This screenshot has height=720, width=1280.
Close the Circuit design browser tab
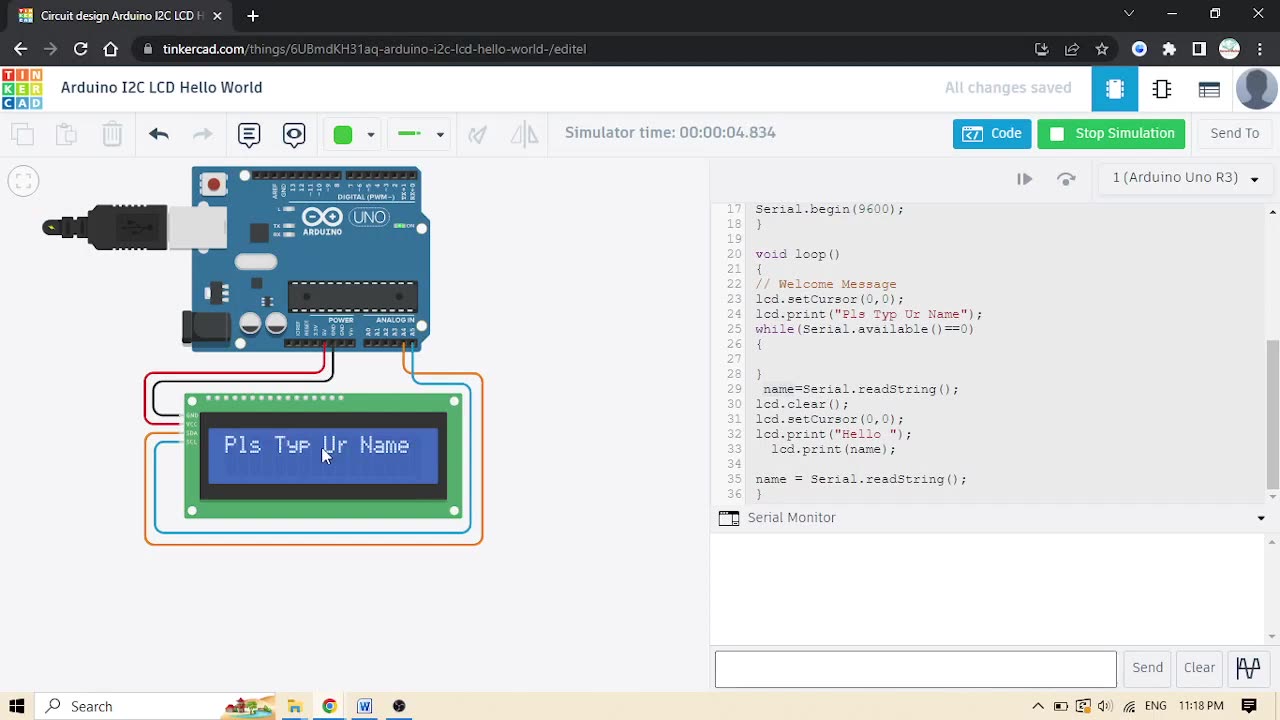point(219,16)
